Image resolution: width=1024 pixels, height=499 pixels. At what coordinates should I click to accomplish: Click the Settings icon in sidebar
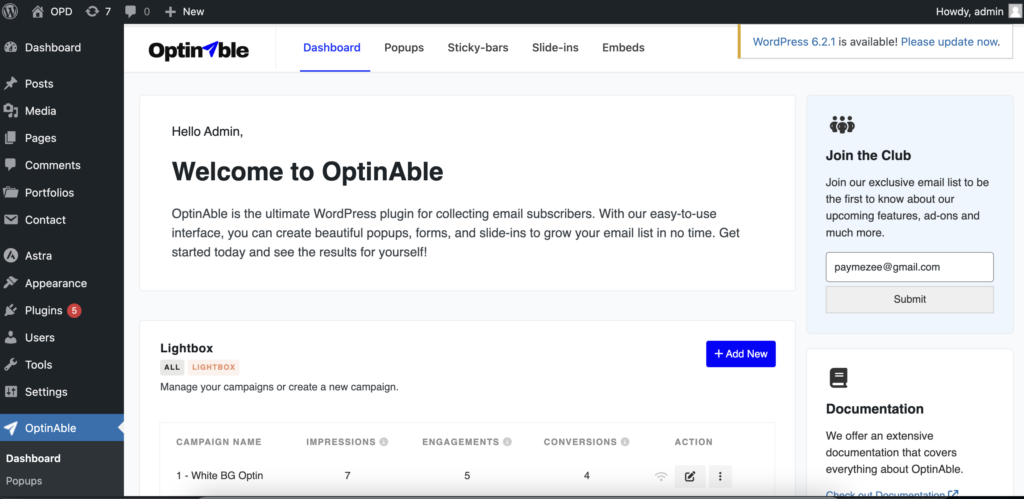pyautogui.click(x=10, y=392)
